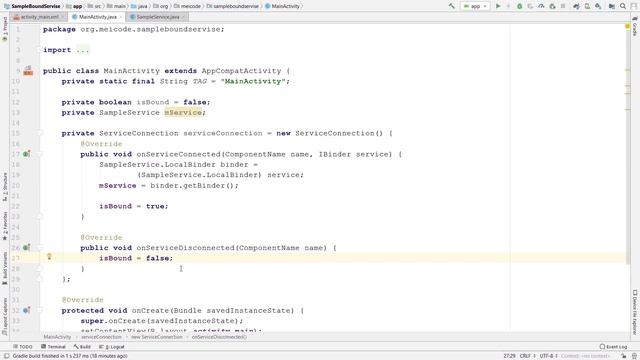The image size is (640, 360).
Task: Open the Logcat tool window
Action: pos(112,347)
